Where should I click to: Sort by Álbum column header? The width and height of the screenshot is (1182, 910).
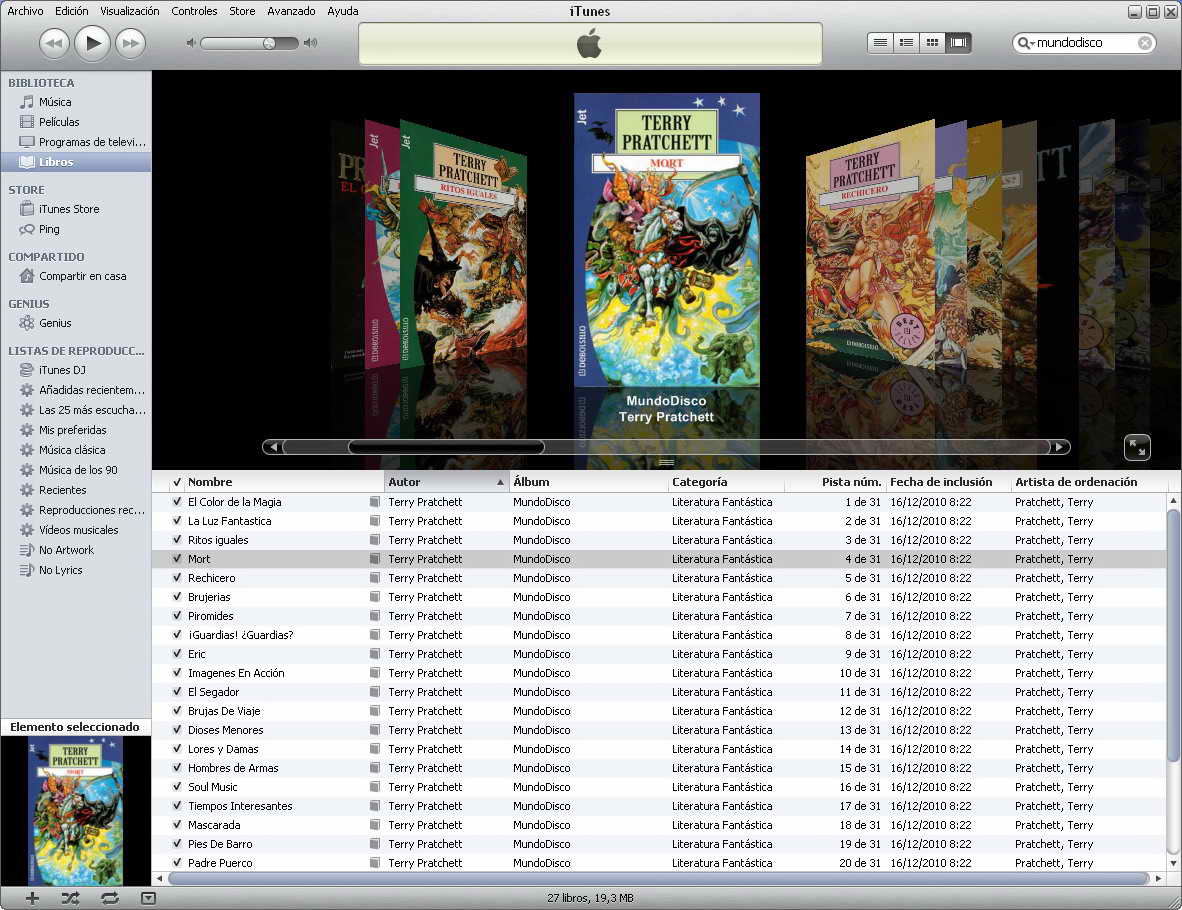tap(589, 482)
